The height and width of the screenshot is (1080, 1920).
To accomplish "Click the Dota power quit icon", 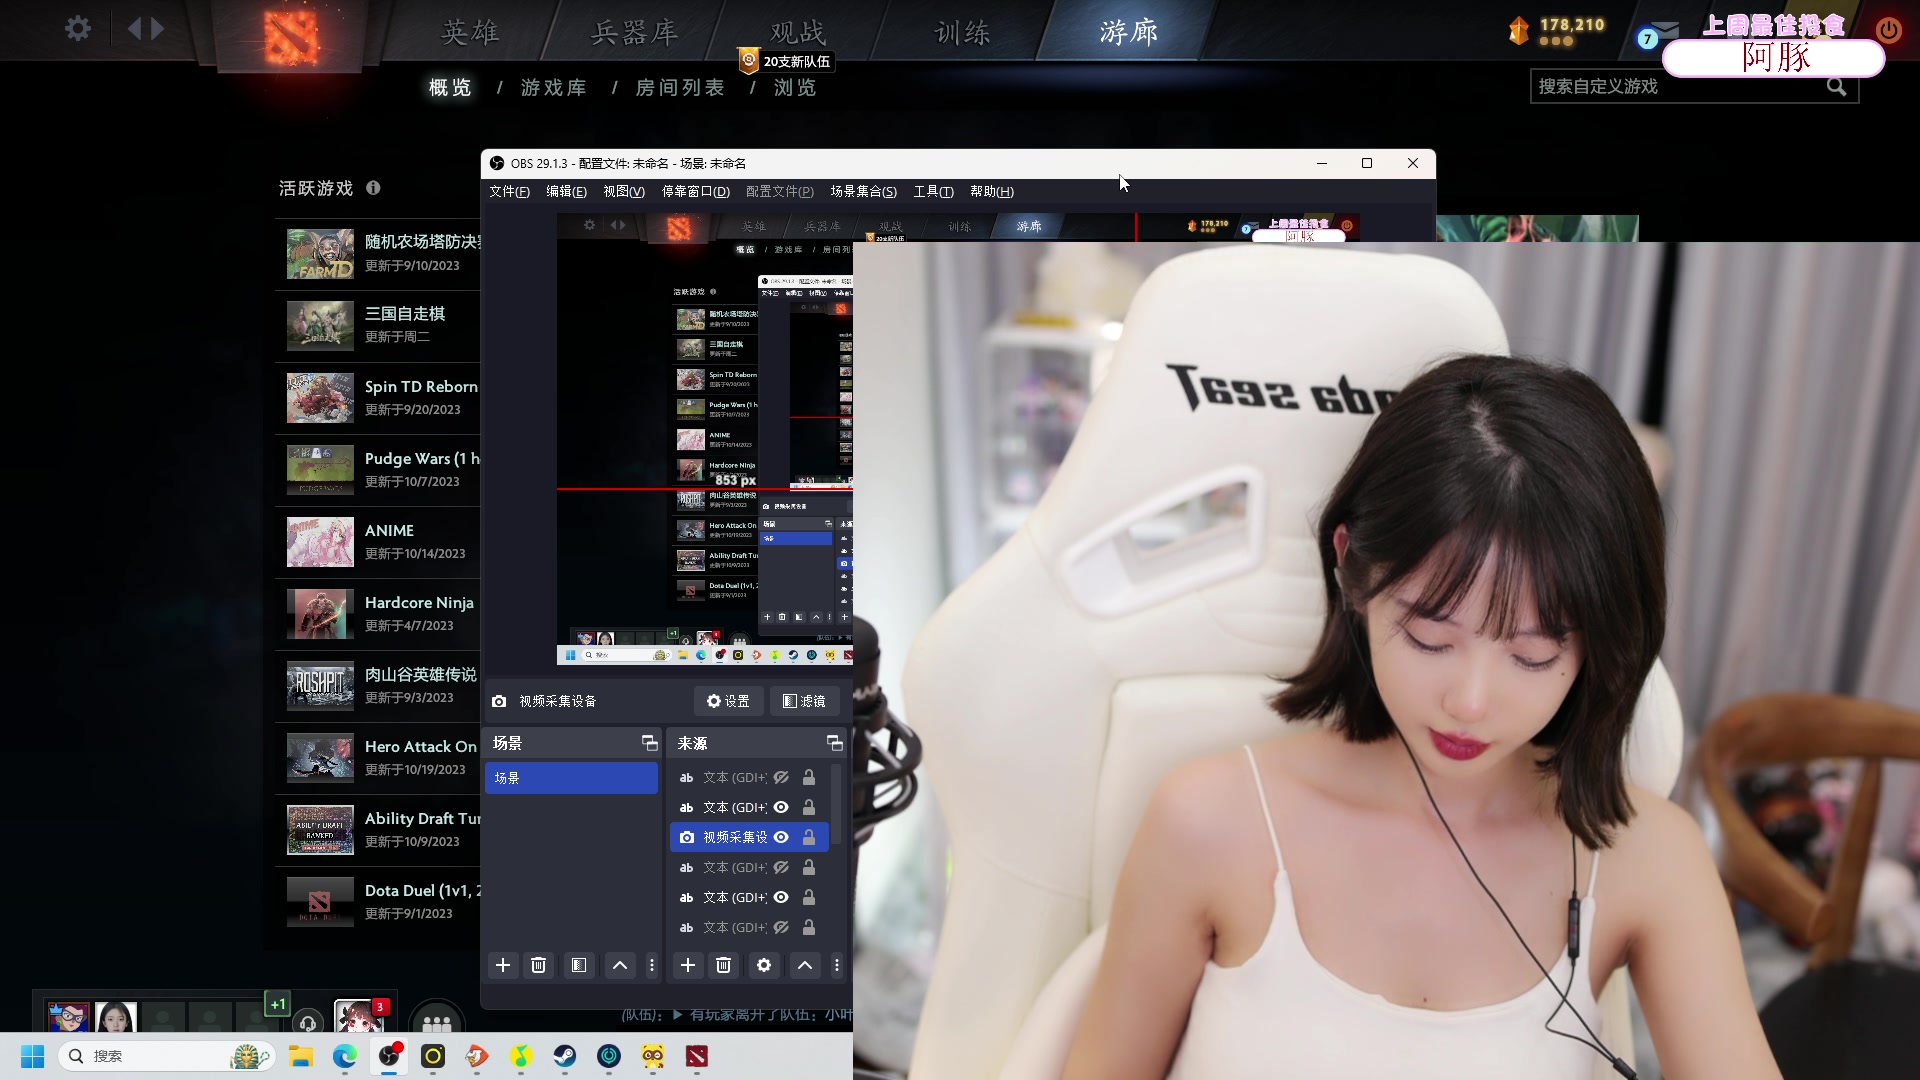I will pos(1888,30).
